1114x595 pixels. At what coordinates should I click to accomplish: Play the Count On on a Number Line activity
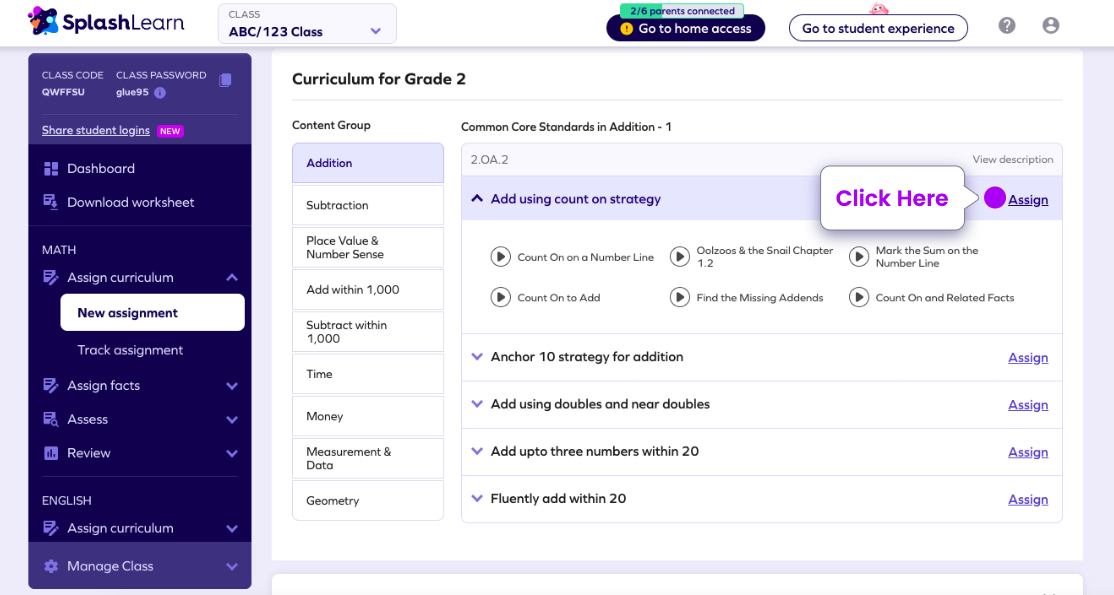tap(500, 257)
